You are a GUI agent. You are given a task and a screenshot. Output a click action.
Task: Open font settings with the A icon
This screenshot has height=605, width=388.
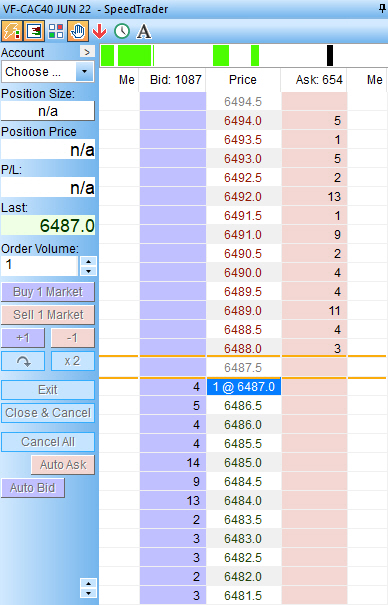pos(144,31)
